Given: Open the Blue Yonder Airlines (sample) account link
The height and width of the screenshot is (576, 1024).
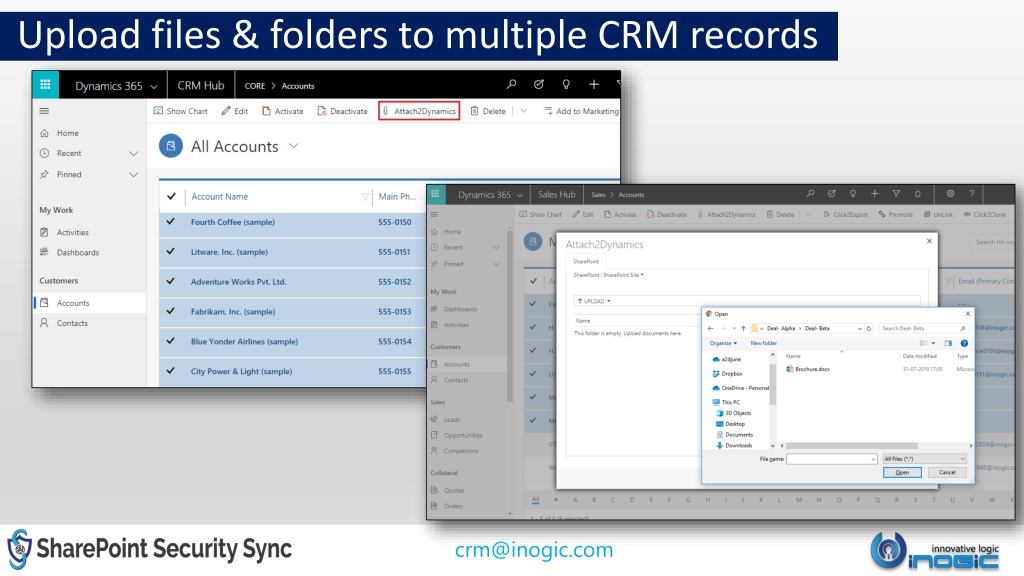Looking at the screenshot, I should coord(244,342).
